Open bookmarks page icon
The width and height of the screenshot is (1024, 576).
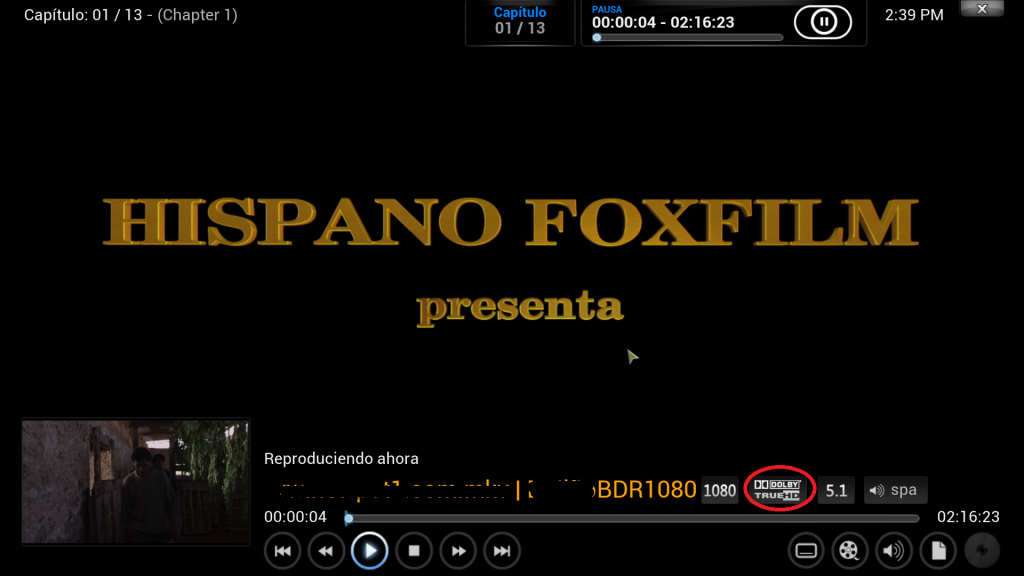tap(938, 550)
